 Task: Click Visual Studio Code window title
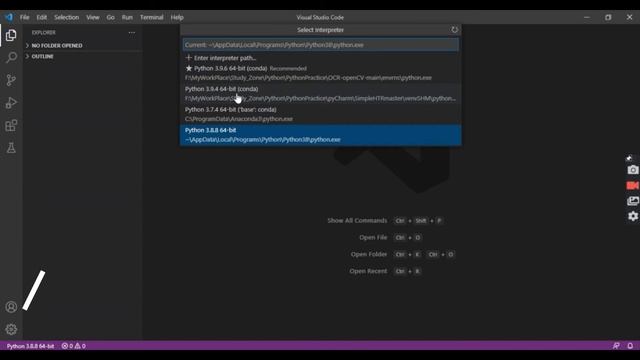[320, 17]
